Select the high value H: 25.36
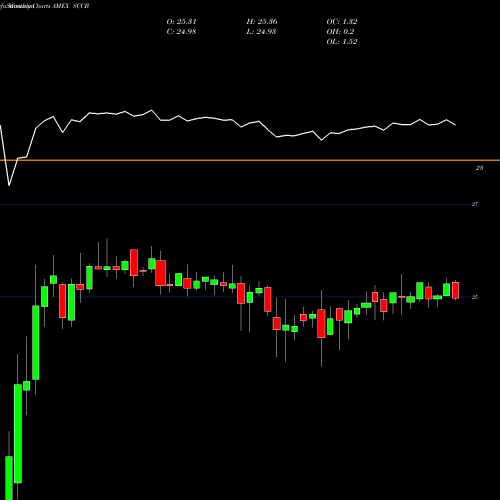Screen dimensions: 500x500 coord(262,22)
